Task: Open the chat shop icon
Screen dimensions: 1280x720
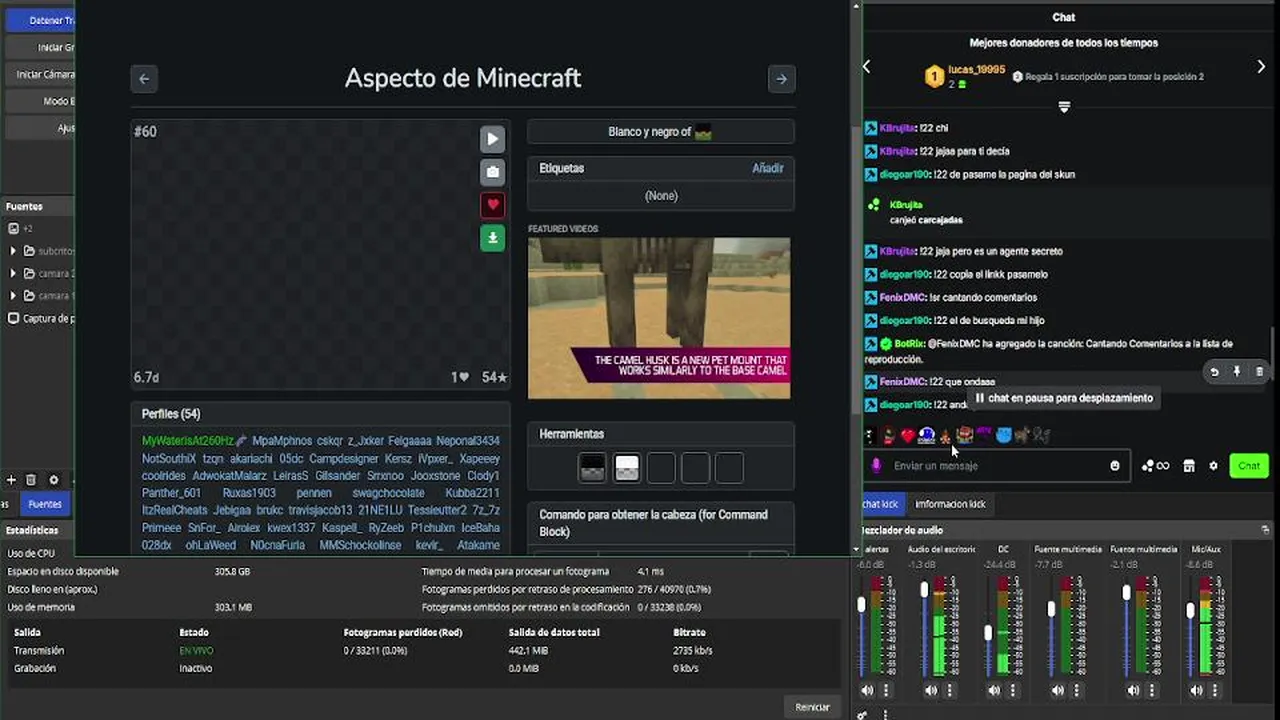Action: (1189, 466)
